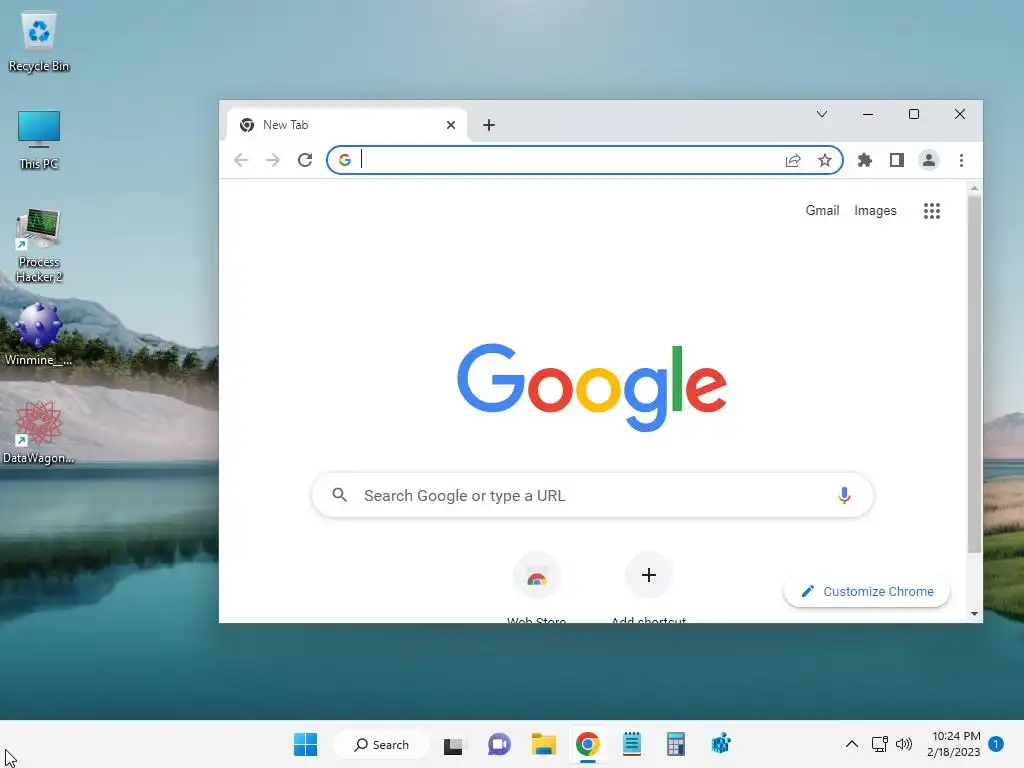The image size is (1024, 768).
Task: Open the Extensions puzzle icon
Action: pyautogui.click(x=865, y=160)
